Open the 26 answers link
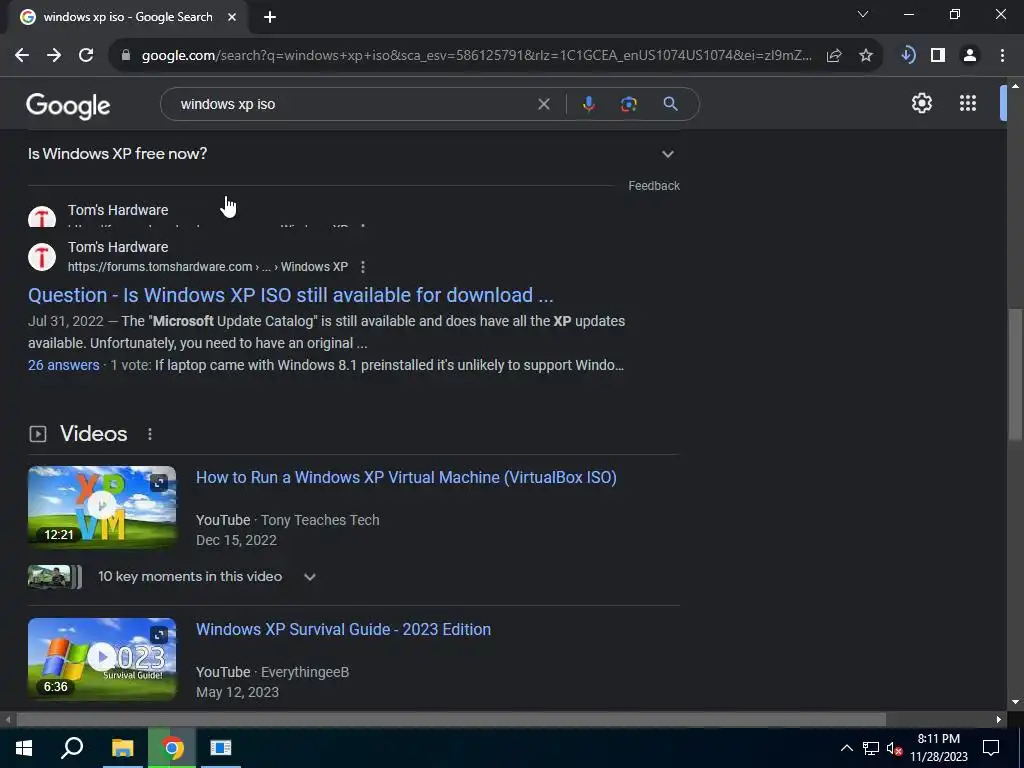 click(x=63, y=365)
